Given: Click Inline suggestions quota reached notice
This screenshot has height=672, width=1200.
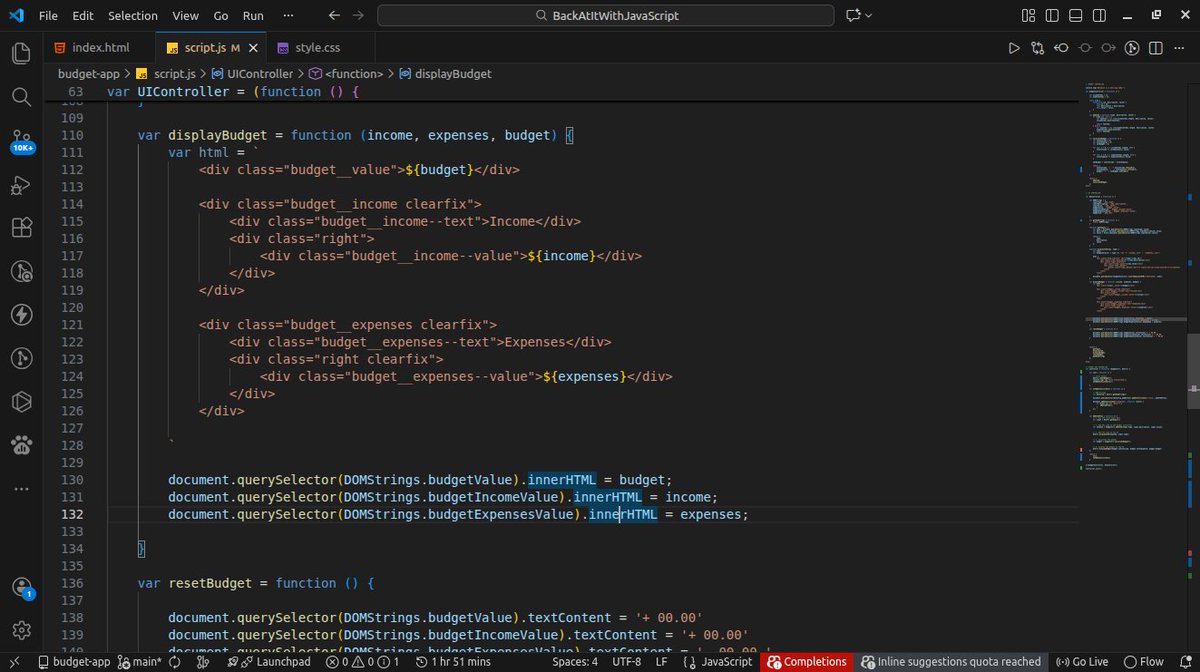Looking at the screenshot, I should point(952,662).
